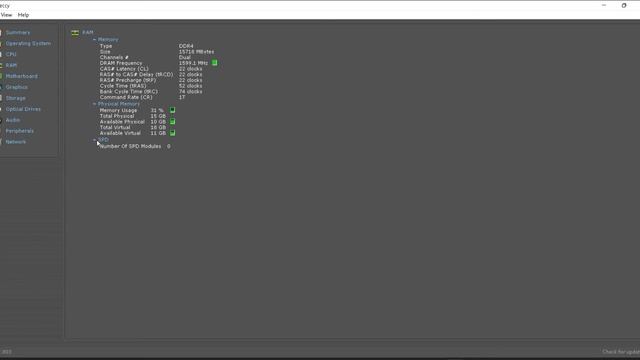Click the 1T command rate value
The height and width of the screenshot is (360, 640).
pyautogui.click(x=182, y=98)
